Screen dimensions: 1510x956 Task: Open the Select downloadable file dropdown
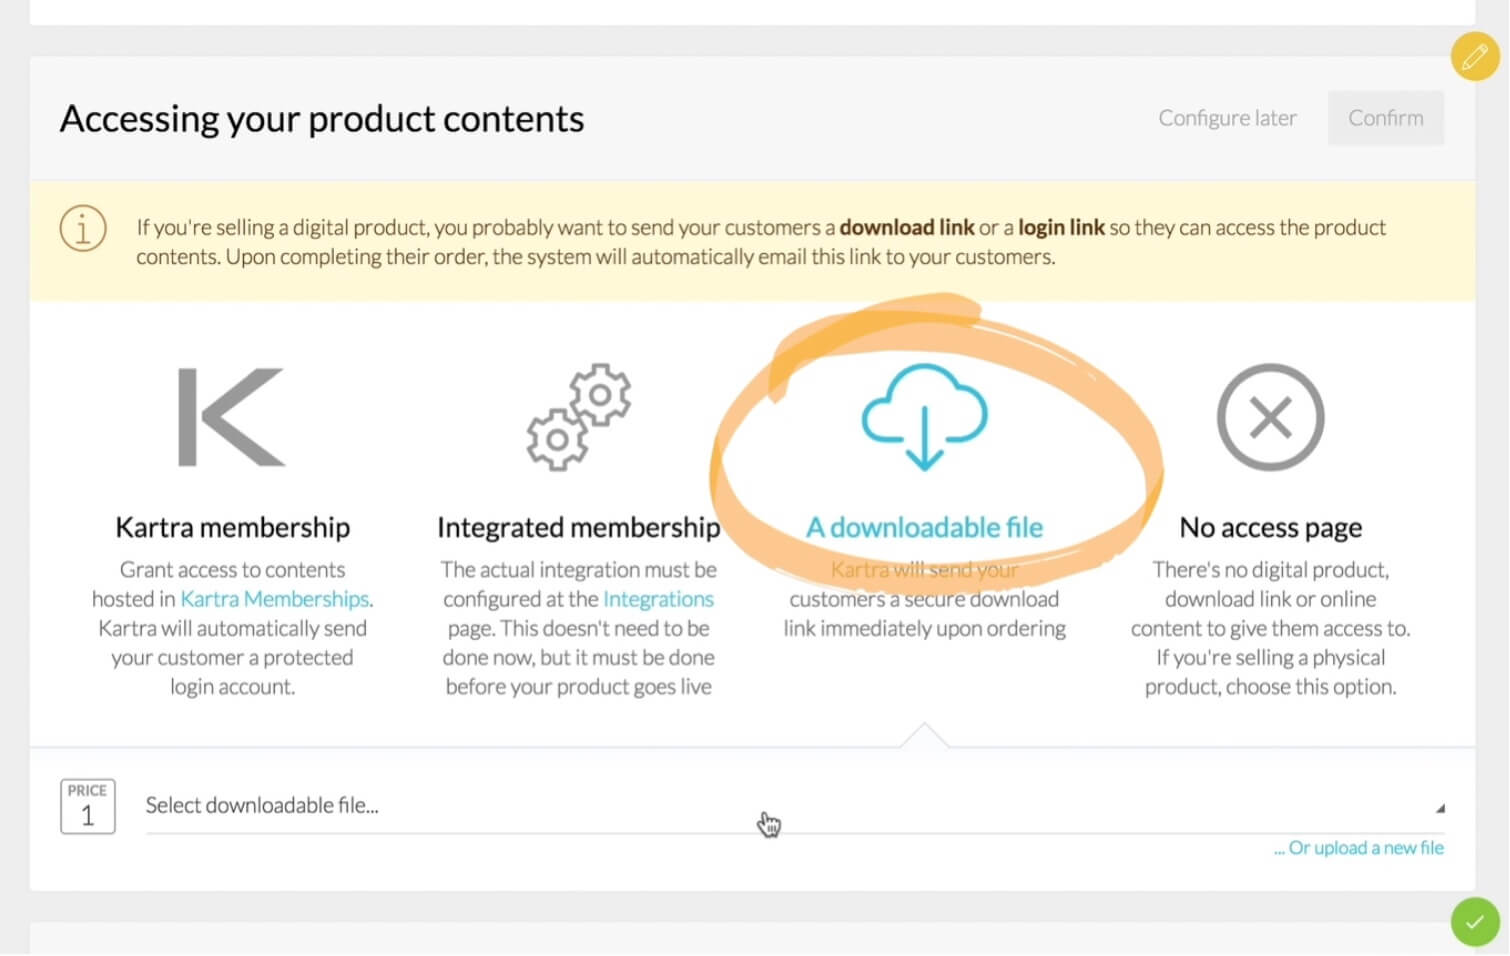pyautogui.click(x=795, y=806)
